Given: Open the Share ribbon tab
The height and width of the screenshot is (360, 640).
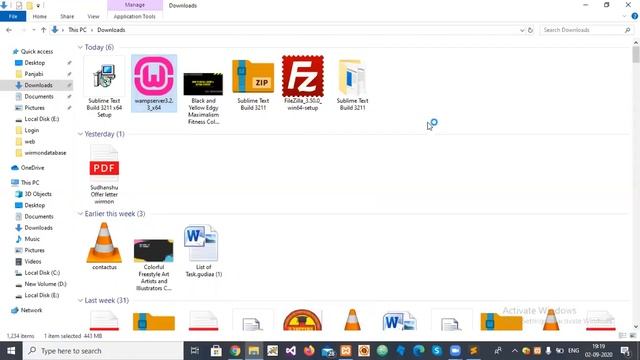Looking at the screenshot, I should tap(67, 16).
